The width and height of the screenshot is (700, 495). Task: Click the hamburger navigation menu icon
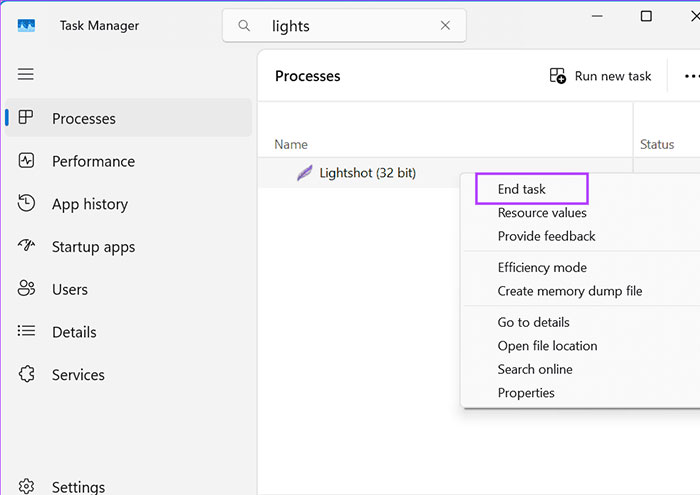point(26,74)
